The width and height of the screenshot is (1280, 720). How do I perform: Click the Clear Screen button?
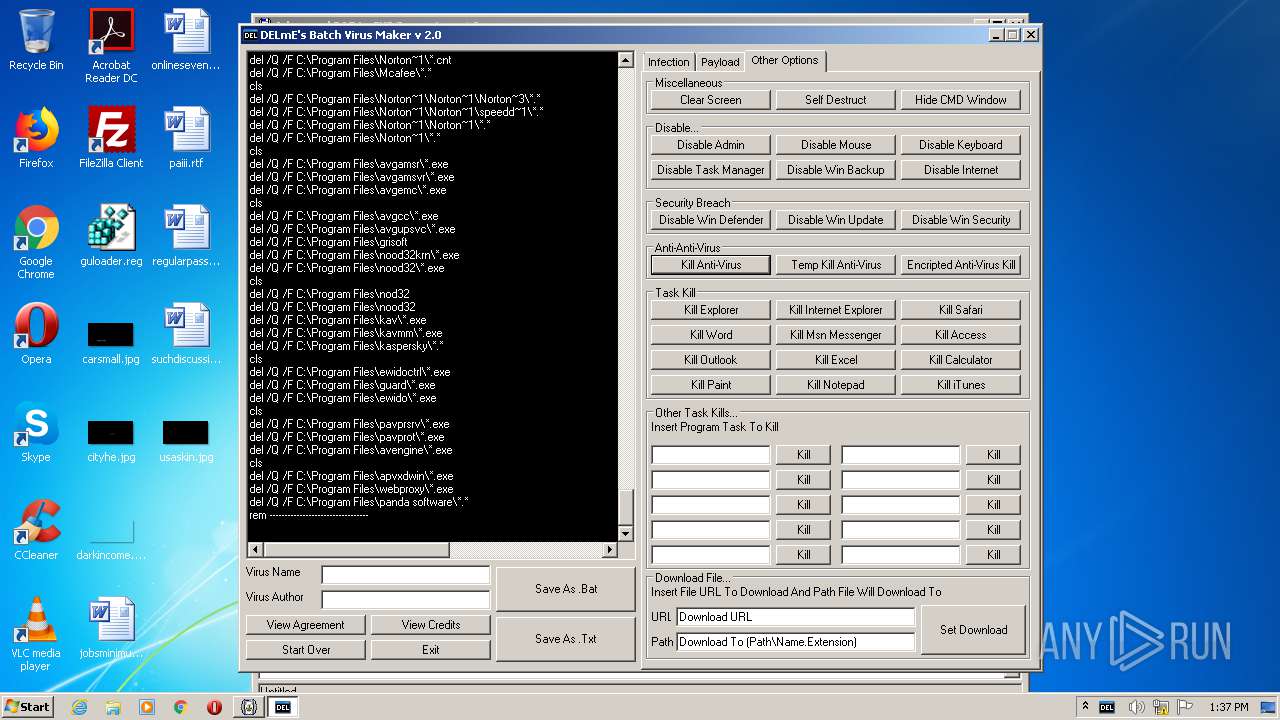[x=711, y=100]
